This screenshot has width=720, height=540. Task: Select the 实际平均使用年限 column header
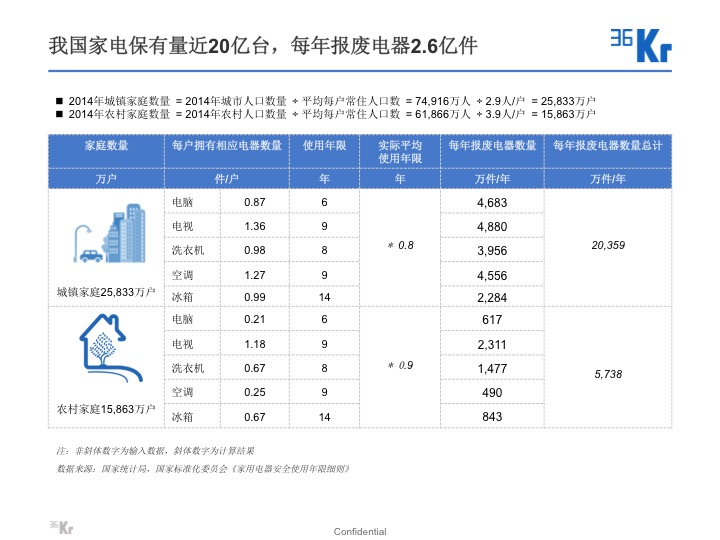pos(400,152)
